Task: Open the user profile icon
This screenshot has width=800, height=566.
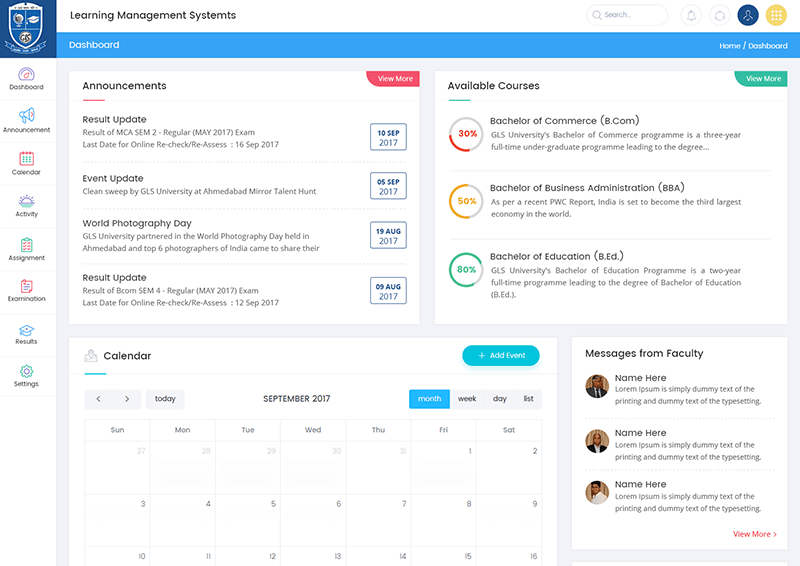Action: [x=748, y=15]
